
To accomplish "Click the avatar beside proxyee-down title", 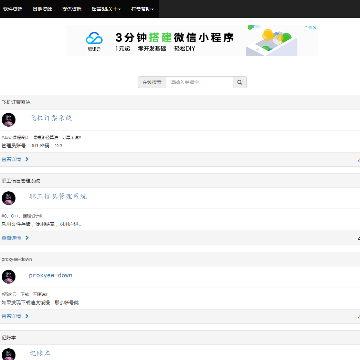I will [9, 277].
